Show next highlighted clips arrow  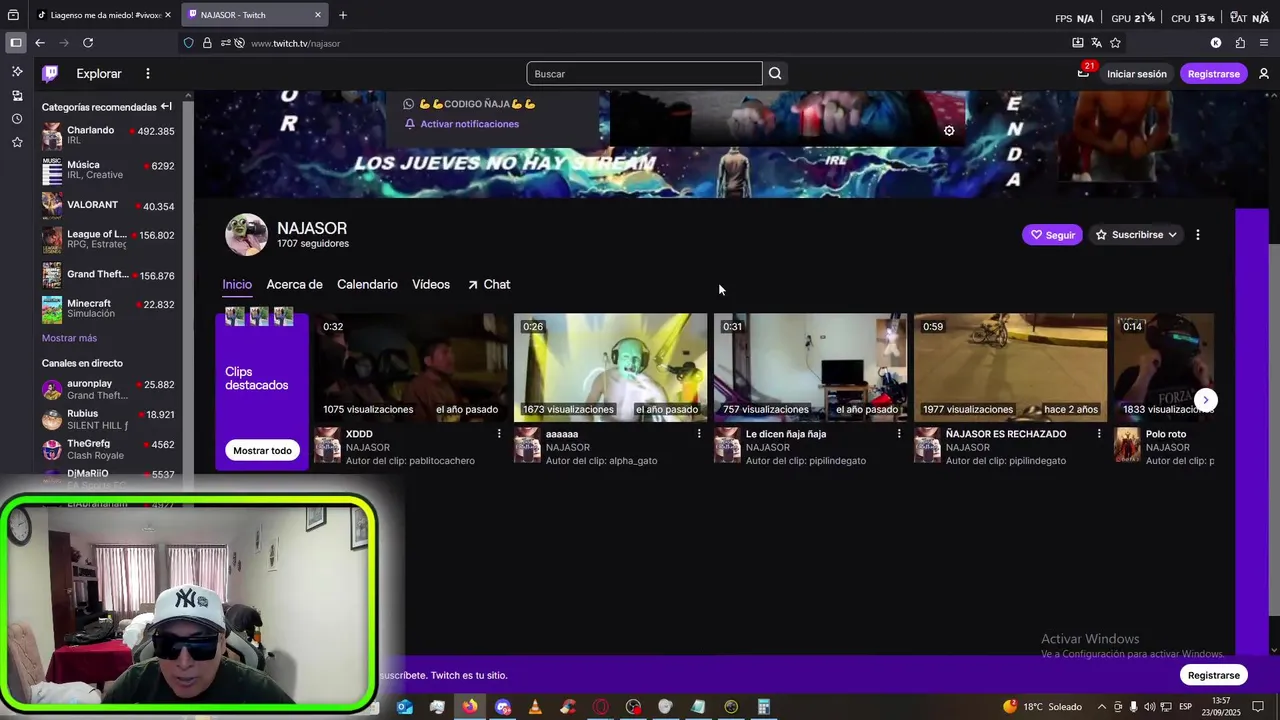coord(1206,400)
